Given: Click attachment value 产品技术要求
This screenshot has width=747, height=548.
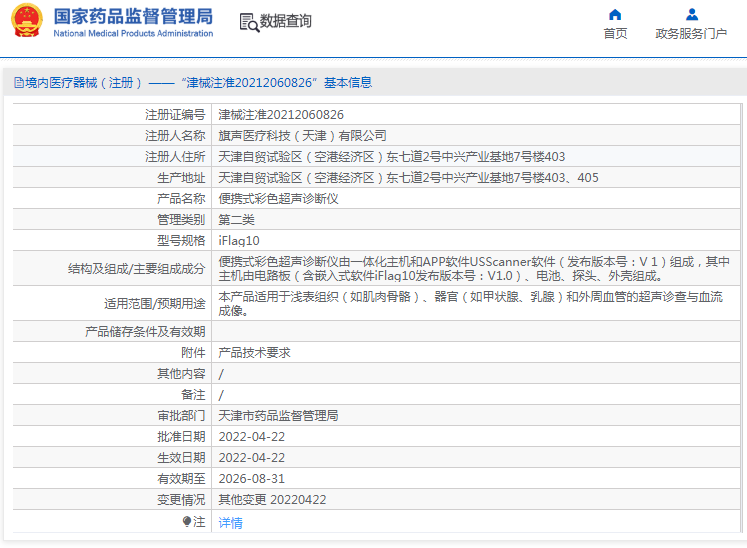Looking at the screenshot, I should pyautogui.click(x=254, y=353).
